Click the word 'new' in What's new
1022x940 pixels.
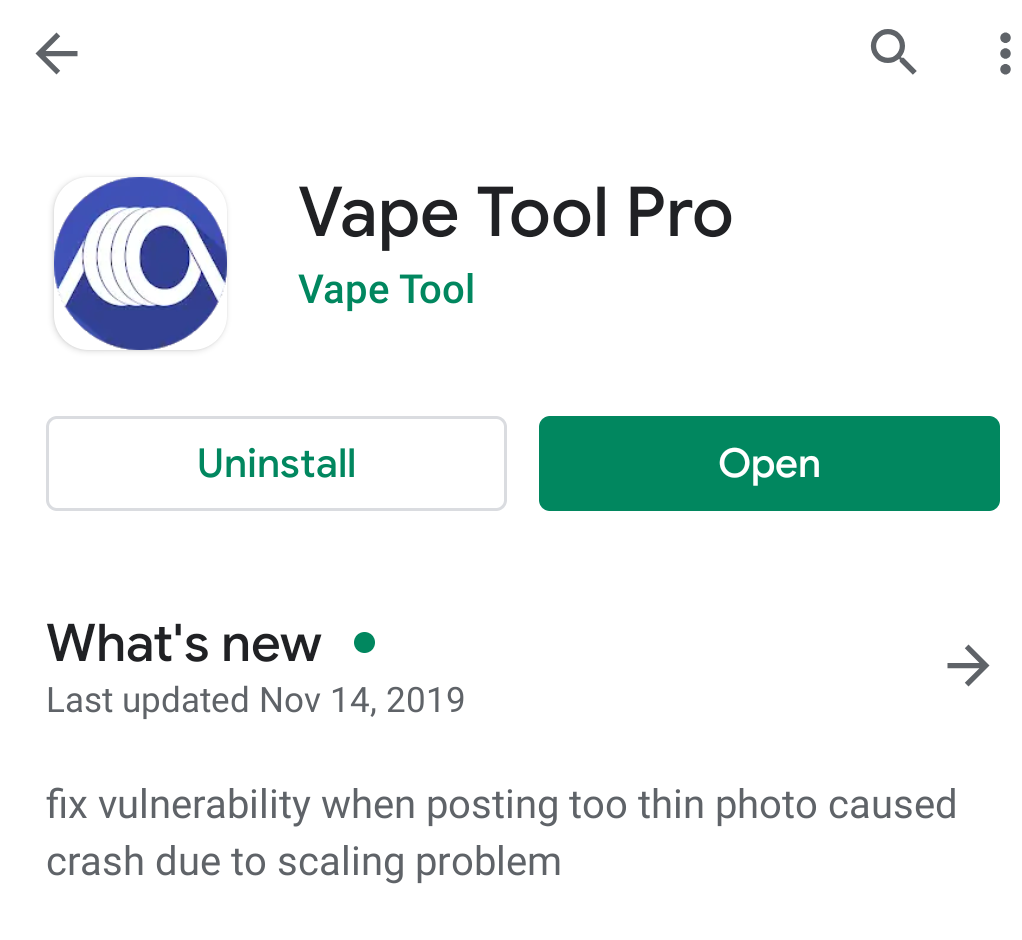tap(272, 645)
